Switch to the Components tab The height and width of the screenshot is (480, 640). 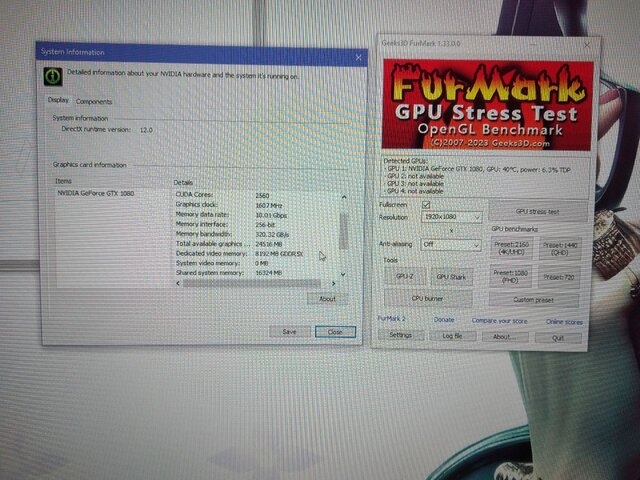tap(94, 101)
